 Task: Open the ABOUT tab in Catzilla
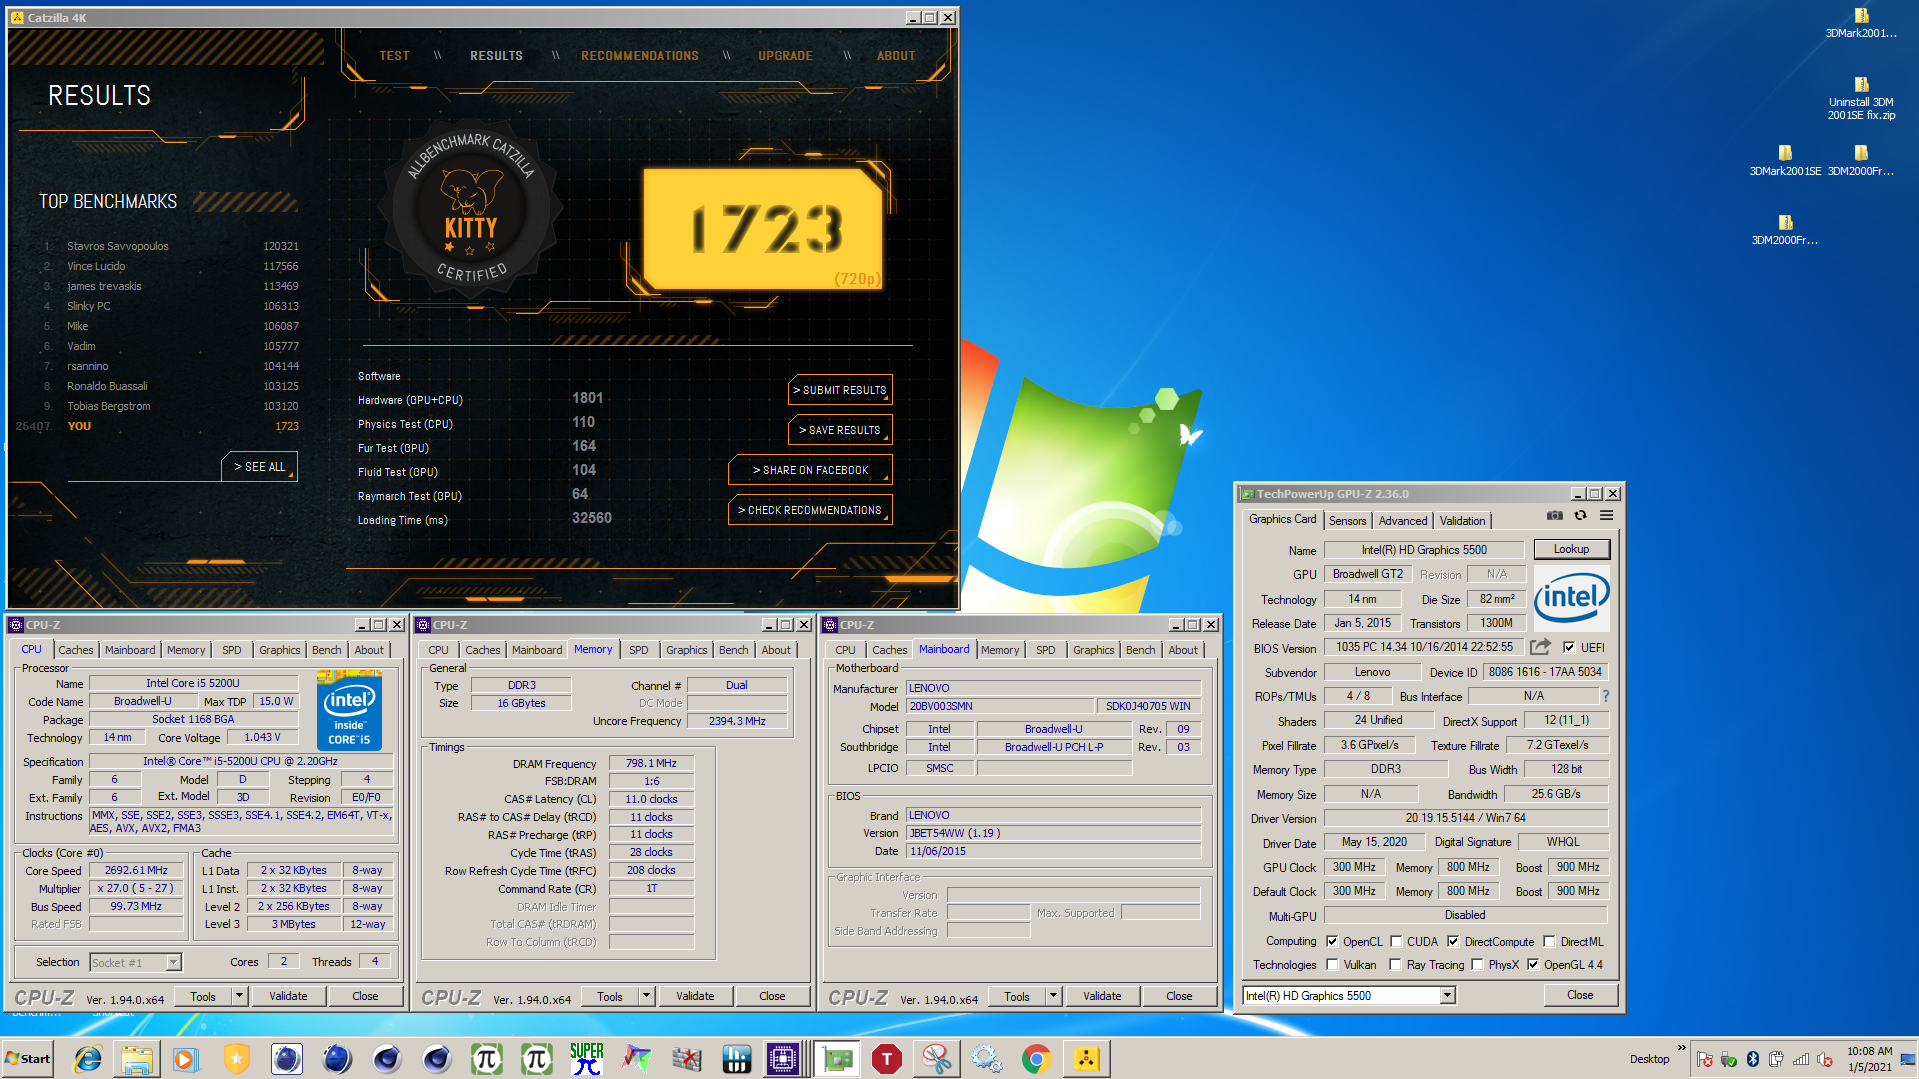[896, 56]
